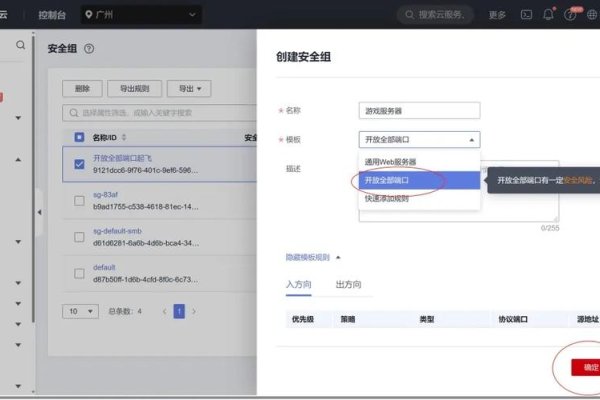Viewport: 600px width, 400px height.
Task: Click the 导出规则 button
Action: click(x=135, y=88)
